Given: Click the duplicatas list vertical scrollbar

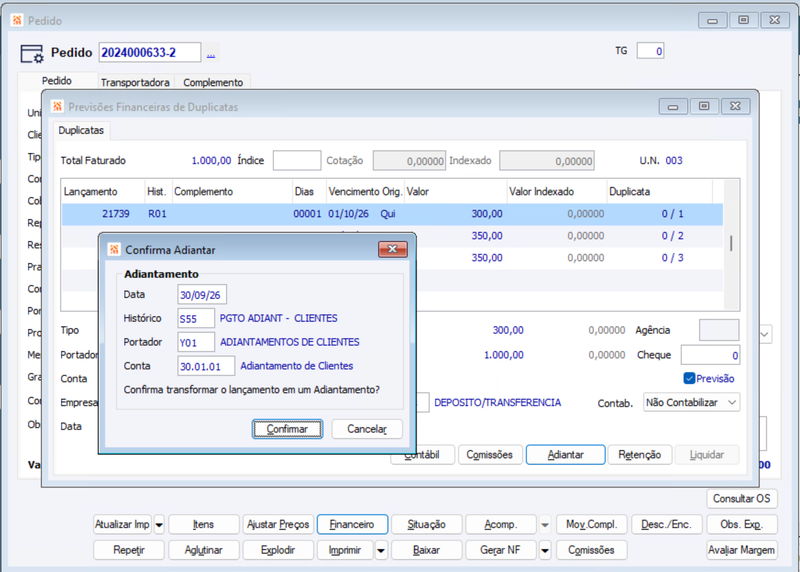Looking at the screenshot, I should pyautogui.click(x=731, y=244).
